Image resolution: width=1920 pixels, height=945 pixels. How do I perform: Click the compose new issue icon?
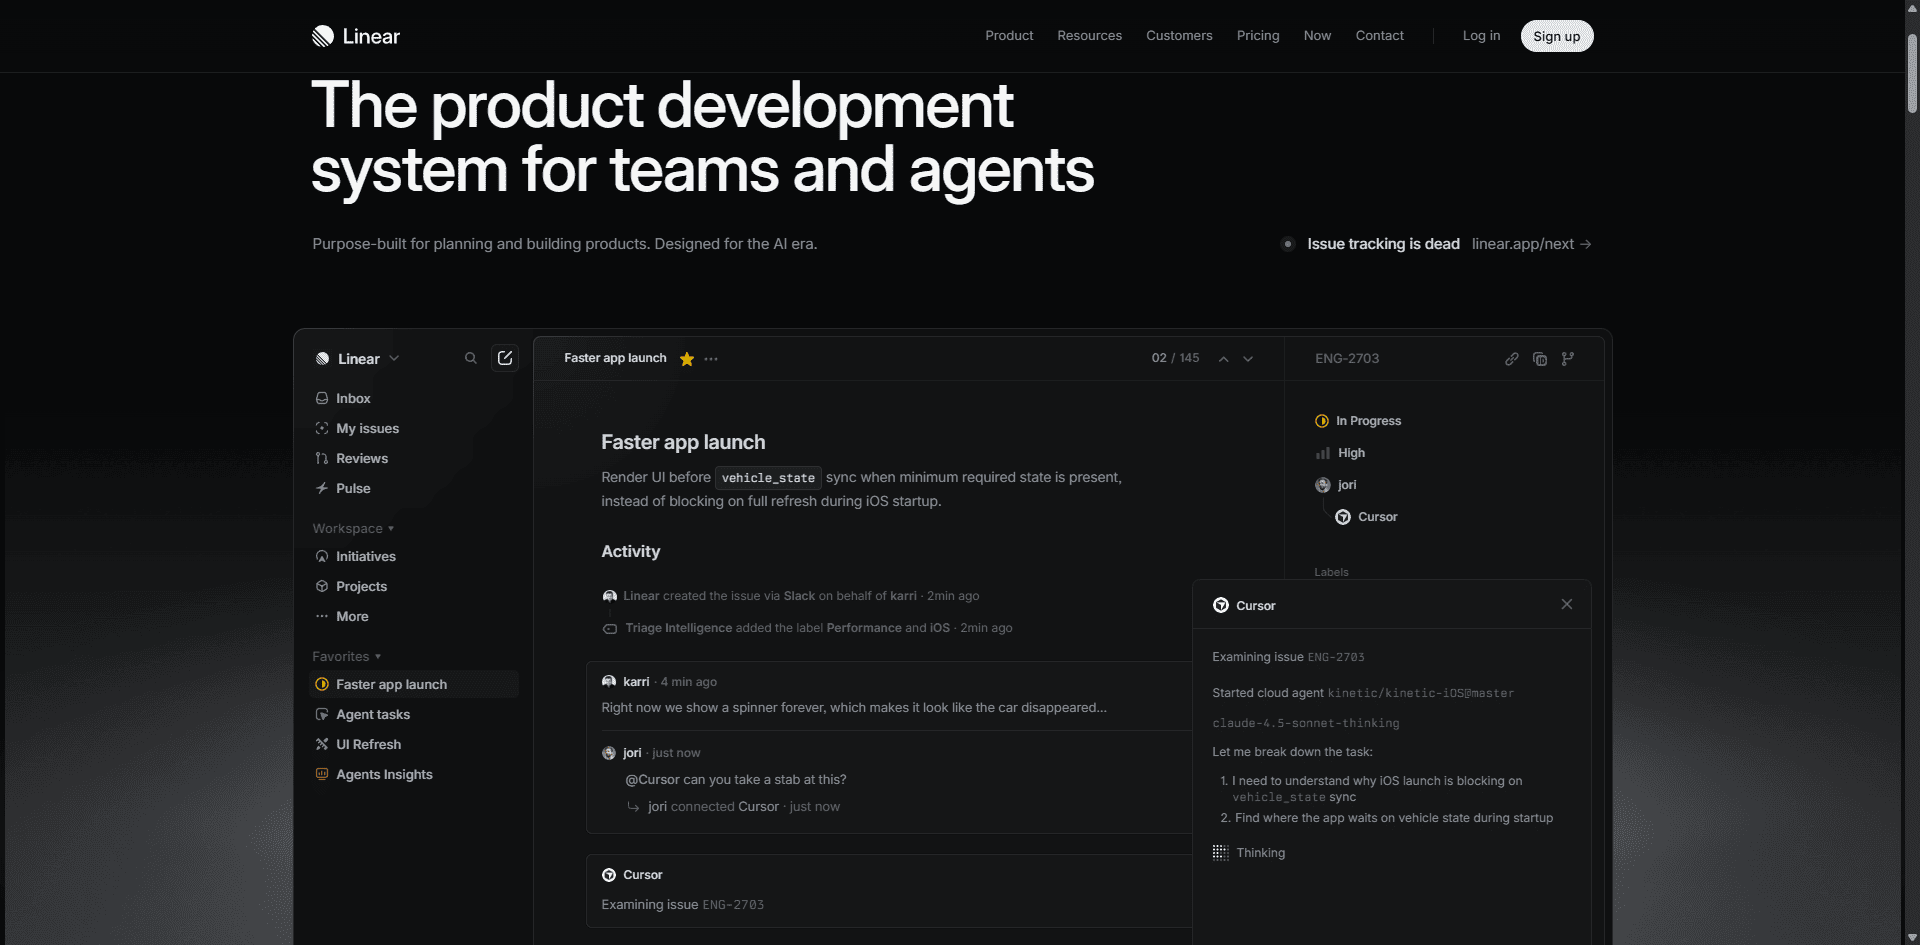click(505, 358)
